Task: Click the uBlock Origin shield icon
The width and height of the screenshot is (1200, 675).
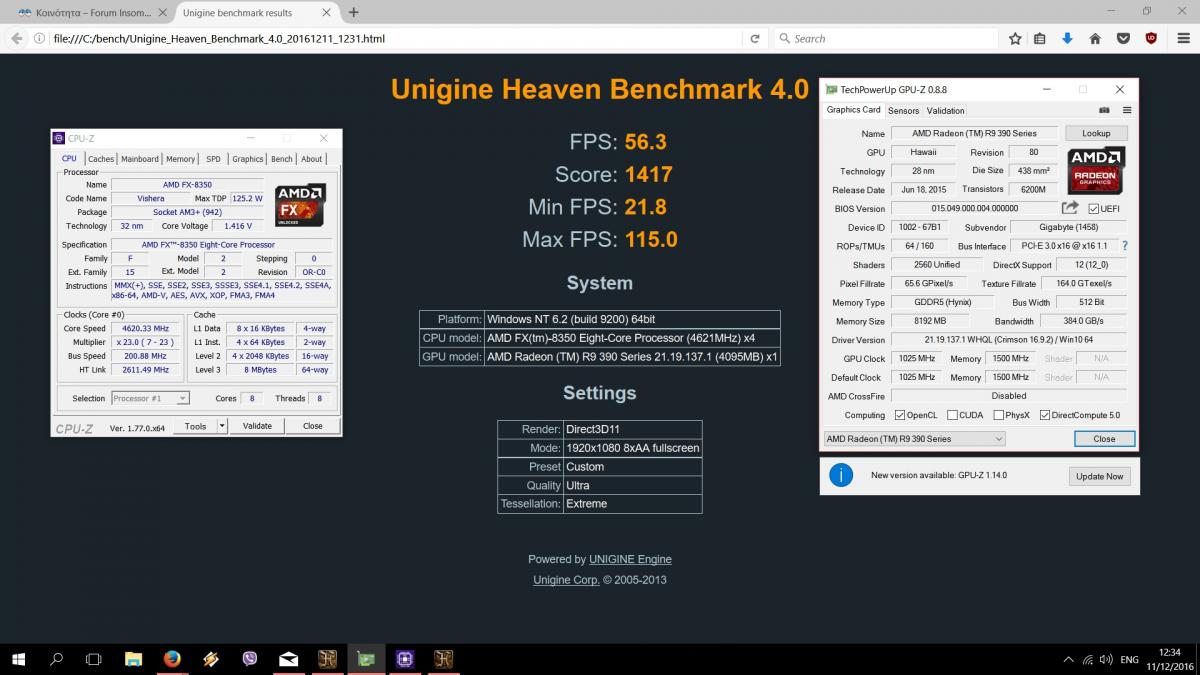Action: [1151, 39]
